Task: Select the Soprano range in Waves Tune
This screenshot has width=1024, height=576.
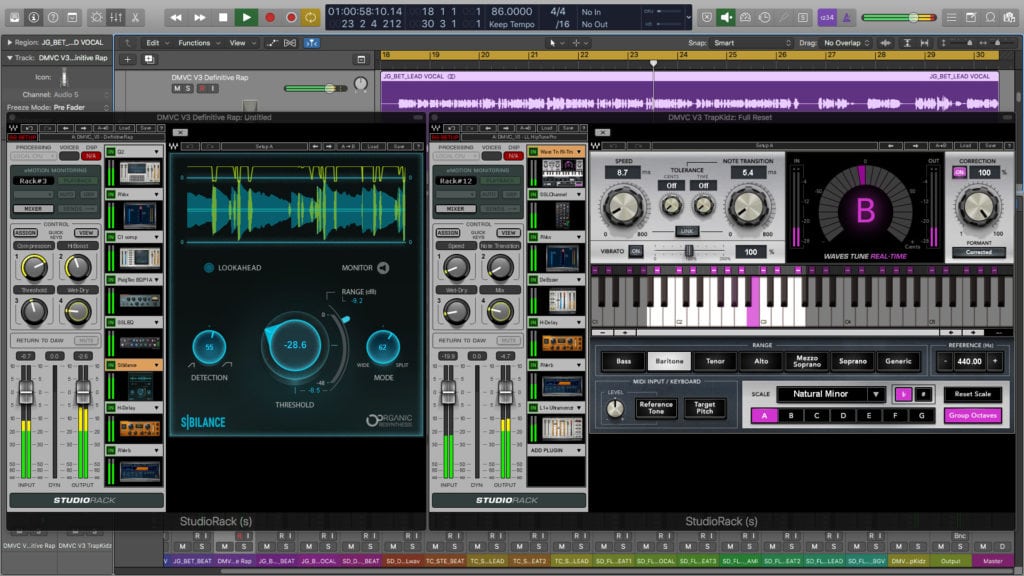Action: tap(852, 361)
